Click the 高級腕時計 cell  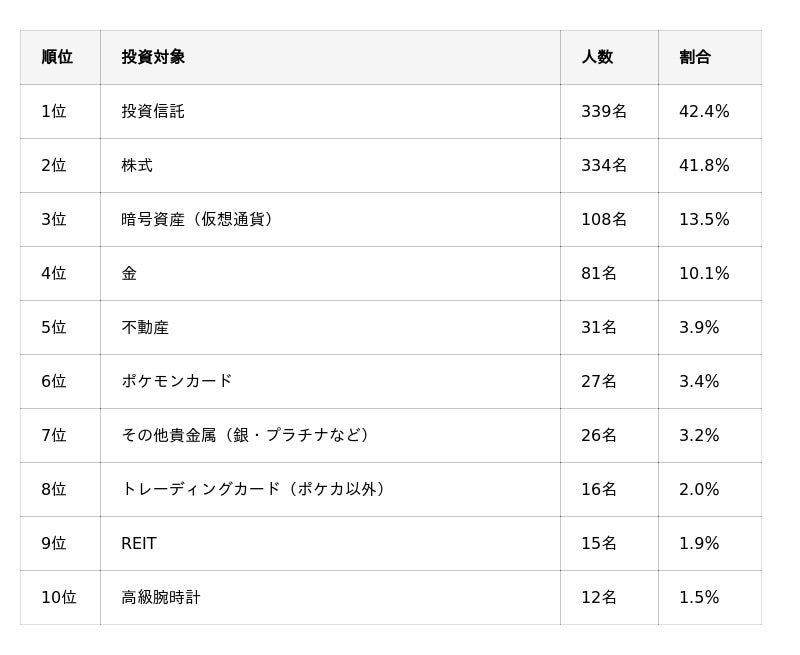click(161, 597)
